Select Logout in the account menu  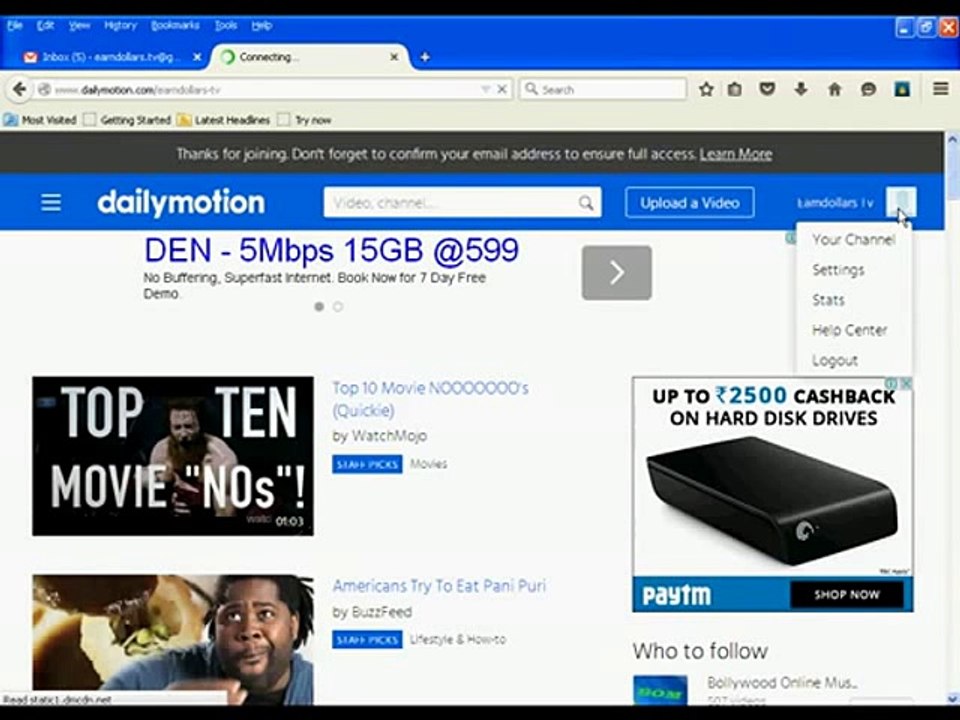tap(834, 361)
